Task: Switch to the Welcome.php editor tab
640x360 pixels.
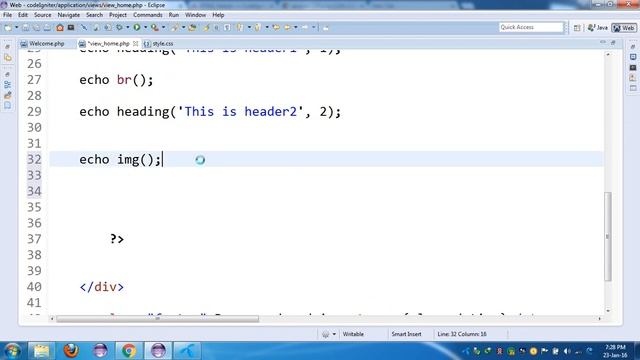Action: [x=43, y=43]
